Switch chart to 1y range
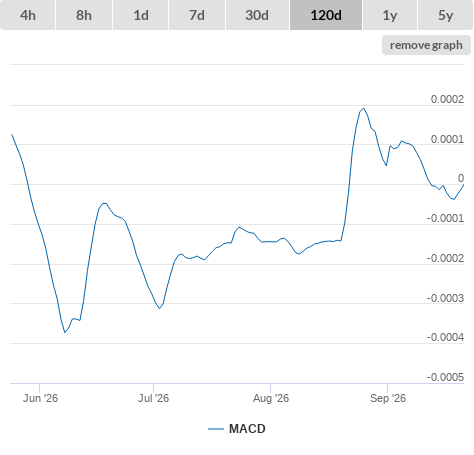 tap(390, 15)
